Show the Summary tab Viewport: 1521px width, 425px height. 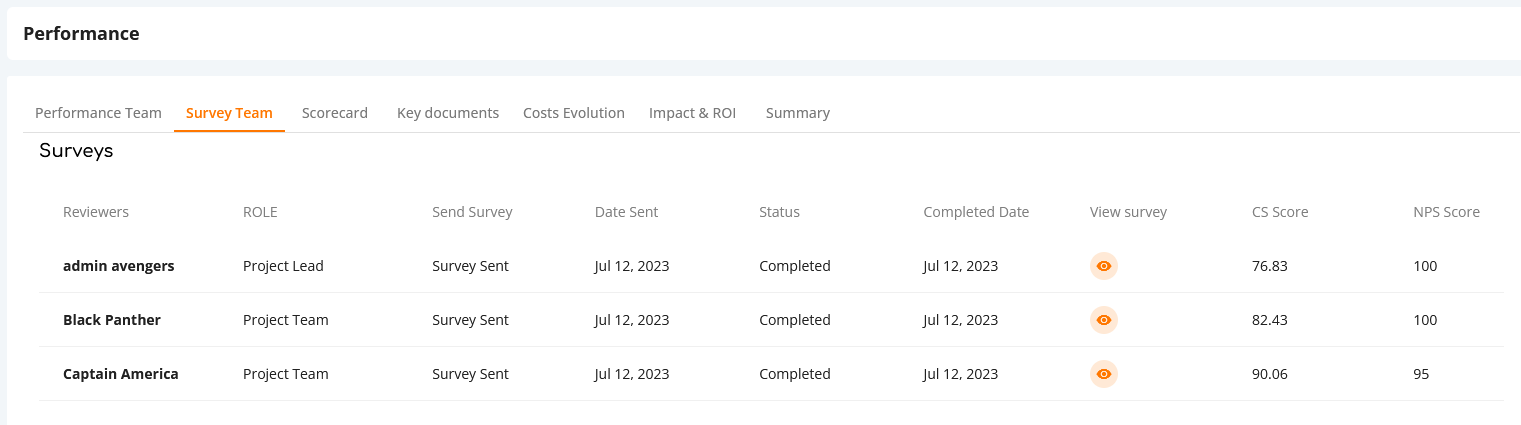pos(798,113)
